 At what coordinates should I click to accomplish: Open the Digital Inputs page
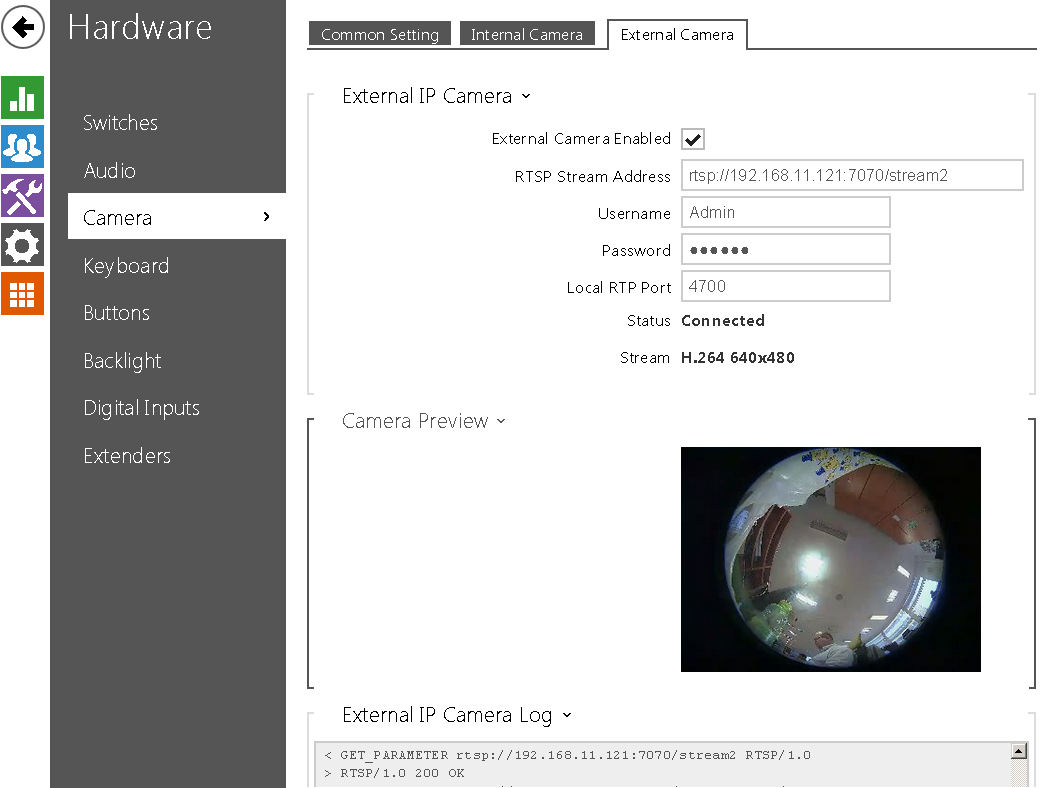click(x=141, y=408)
